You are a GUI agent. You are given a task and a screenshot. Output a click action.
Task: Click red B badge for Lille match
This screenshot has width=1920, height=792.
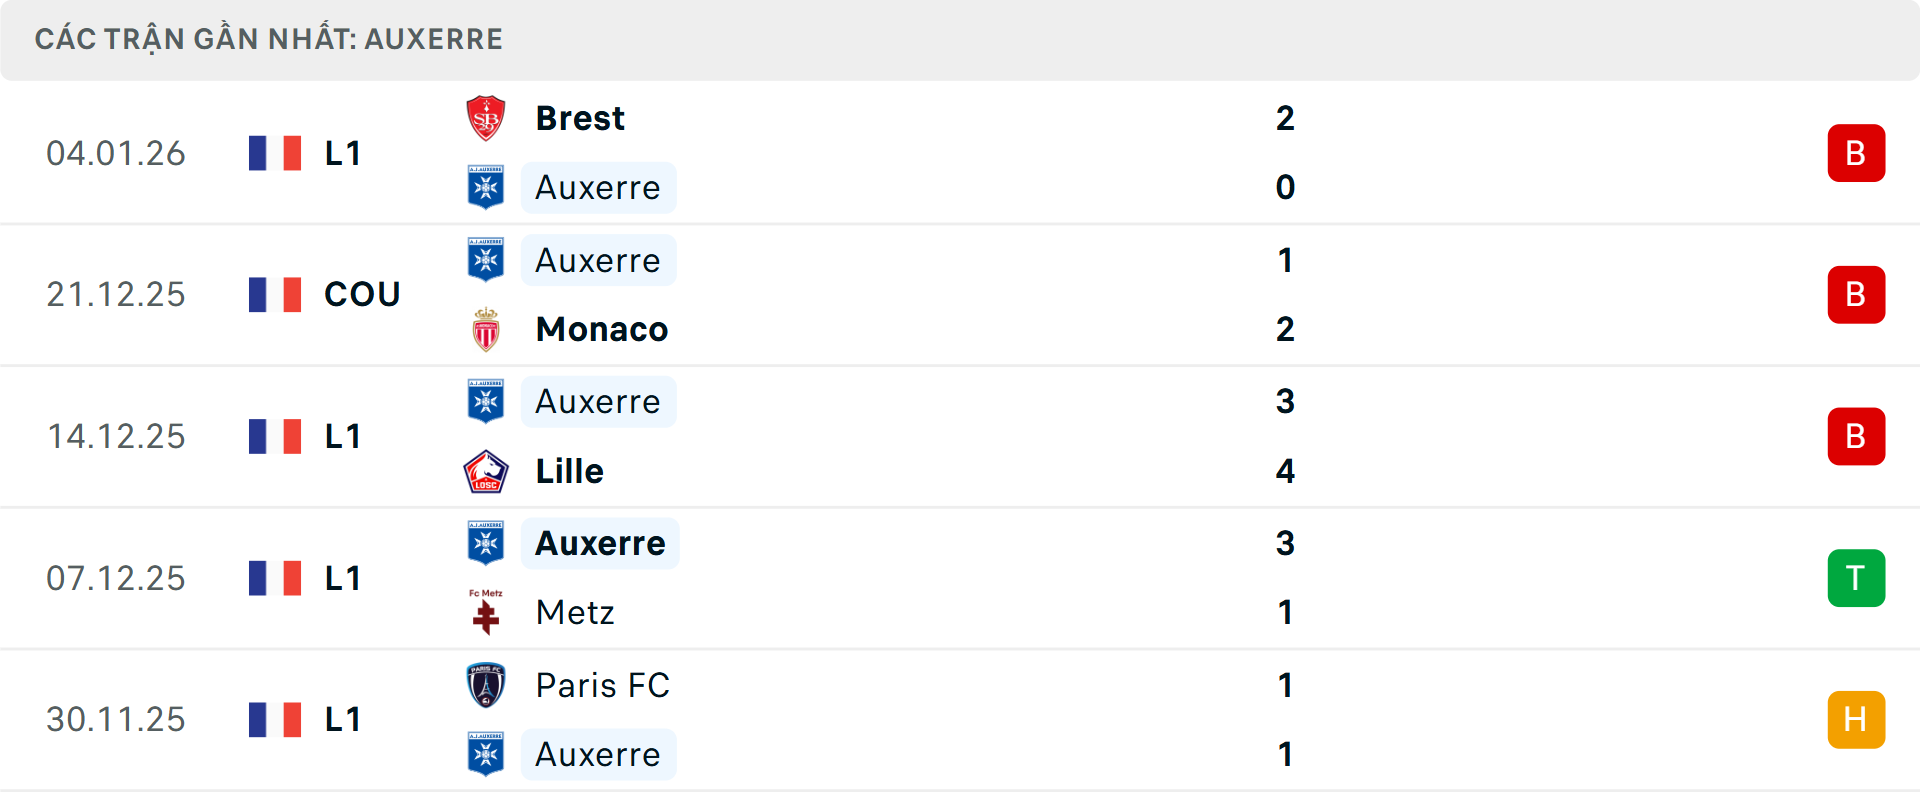click(1856, 436)
